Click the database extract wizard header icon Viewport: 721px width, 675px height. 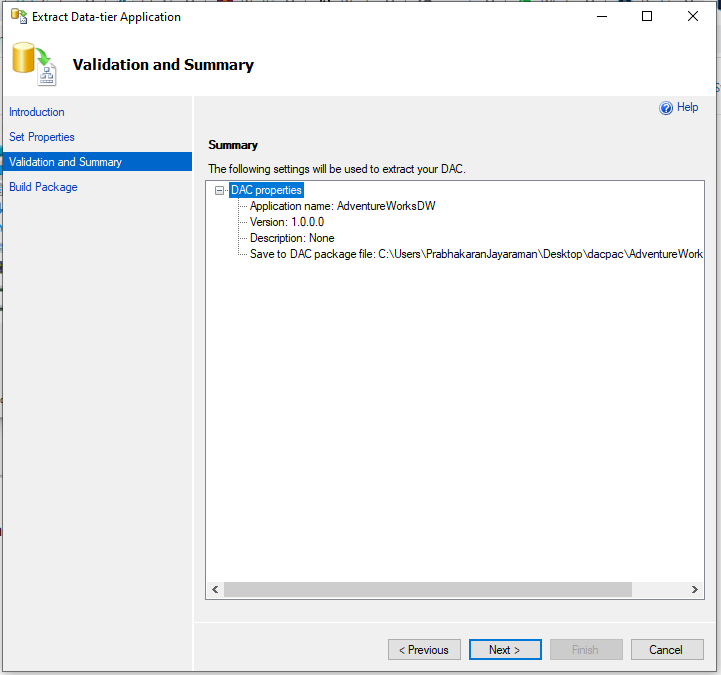click(x=34, y=64)
